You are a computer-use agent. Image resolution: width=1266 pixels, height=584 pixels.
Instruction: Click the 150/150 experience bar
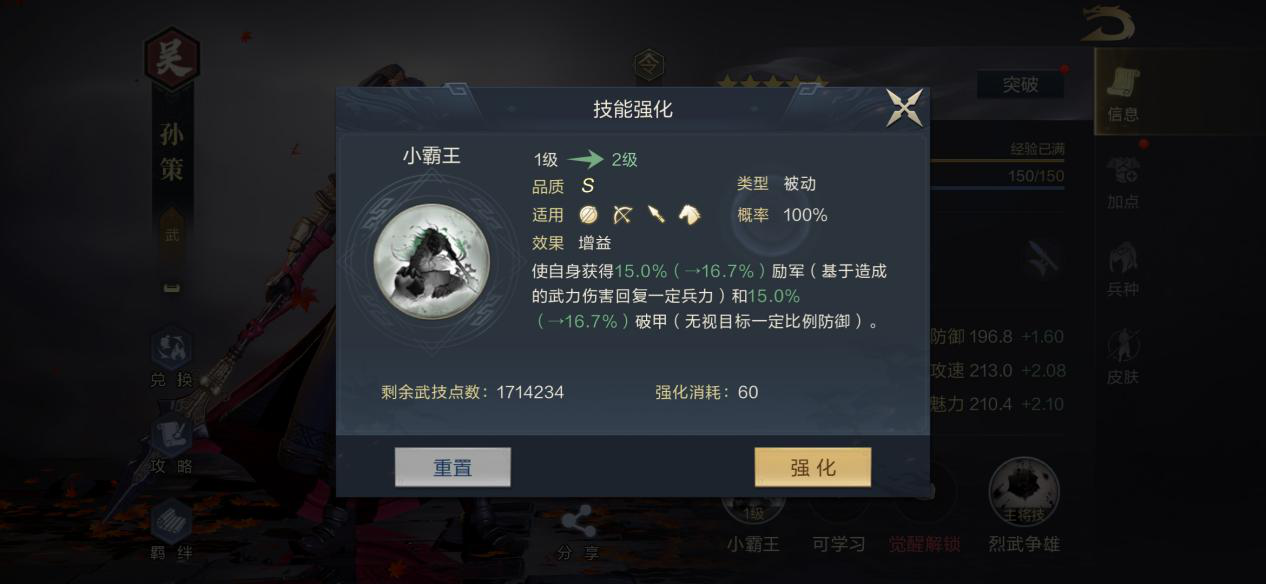point(997,177)
